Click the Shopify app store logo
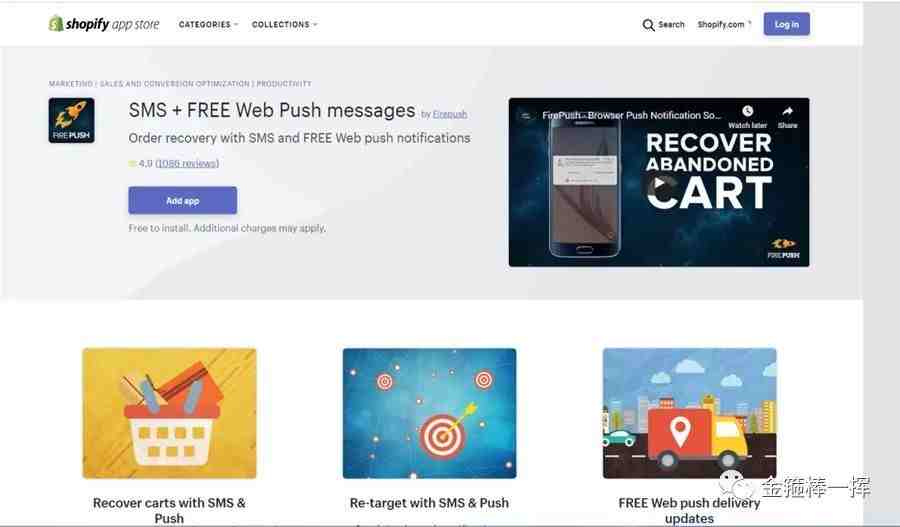The image size is (900, 527). 104,24
